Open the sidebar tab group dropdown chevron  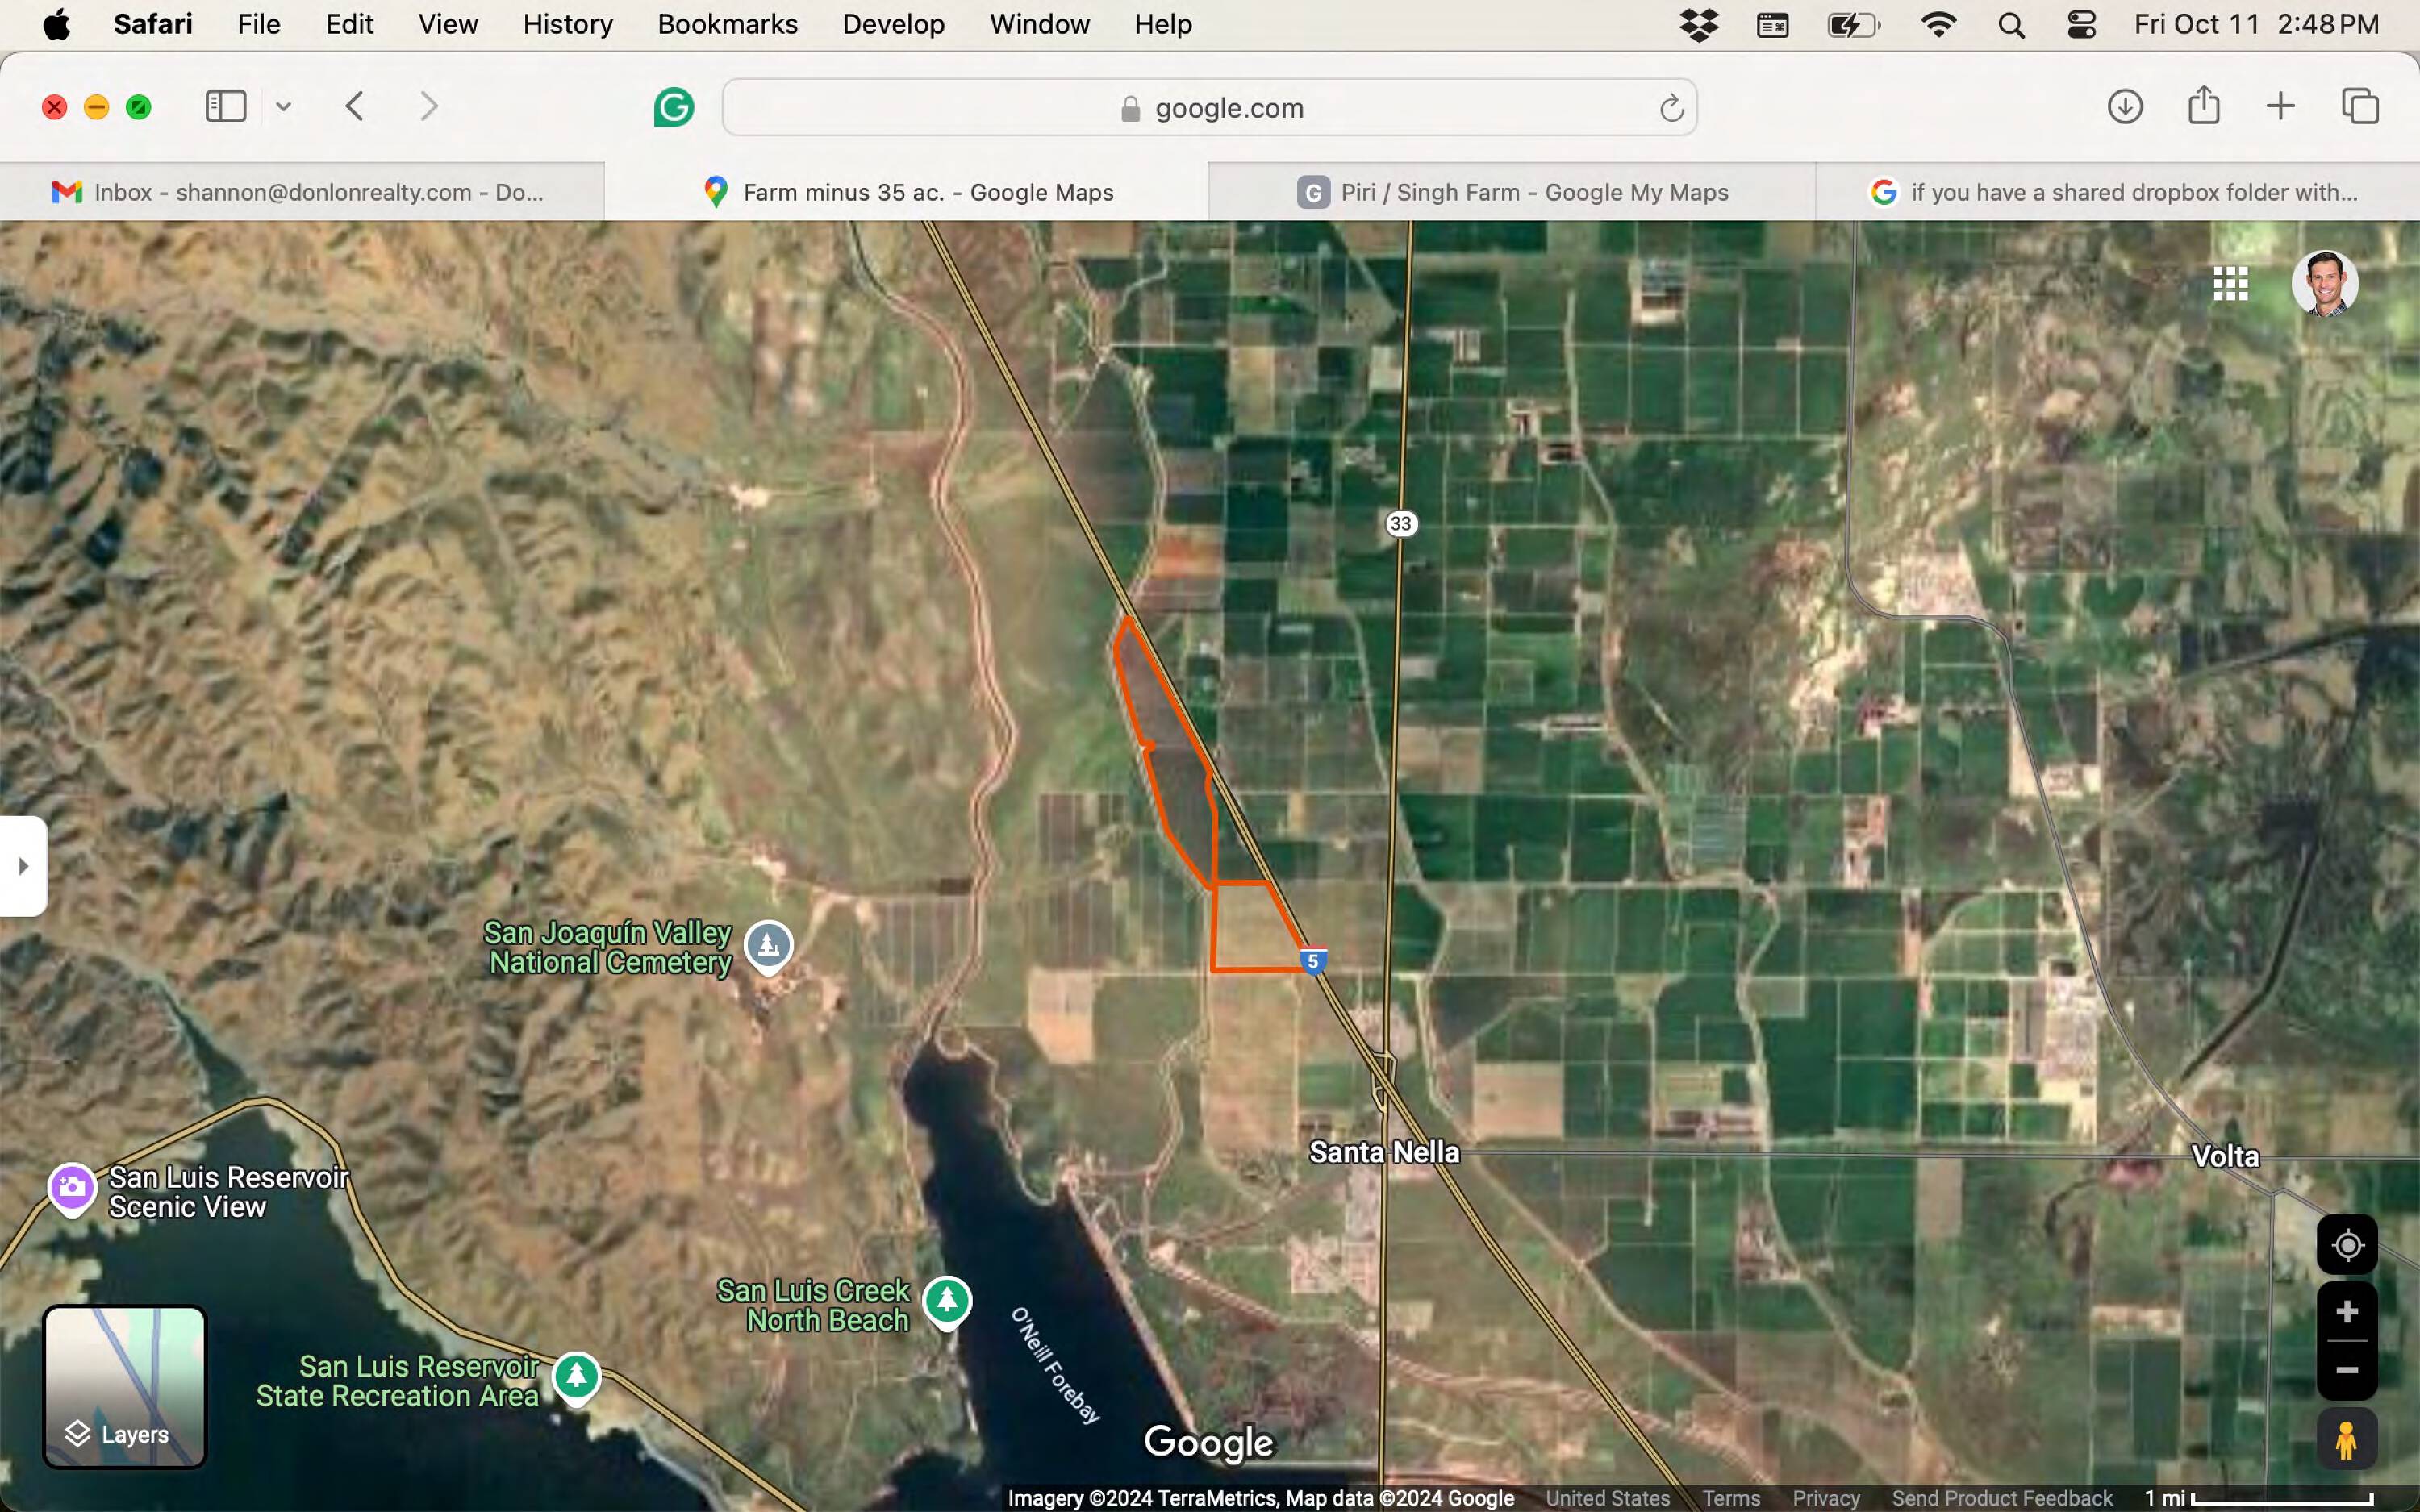[284, 107]
